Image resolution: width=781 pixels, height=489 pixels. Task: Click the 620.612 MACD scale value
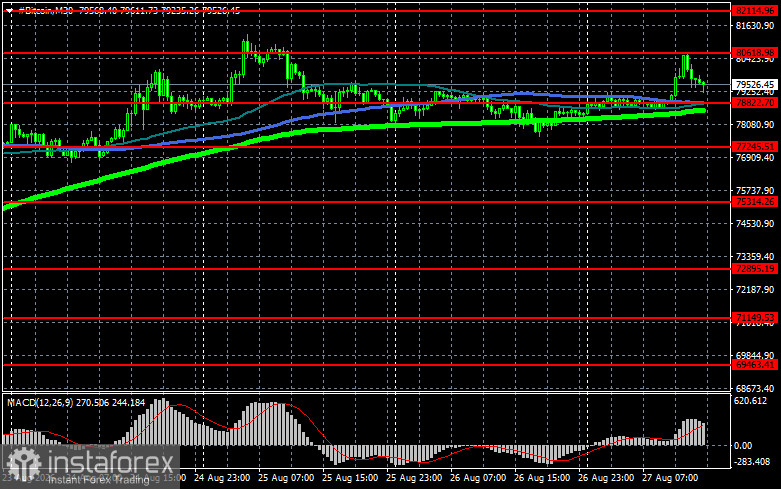(751, 401)
